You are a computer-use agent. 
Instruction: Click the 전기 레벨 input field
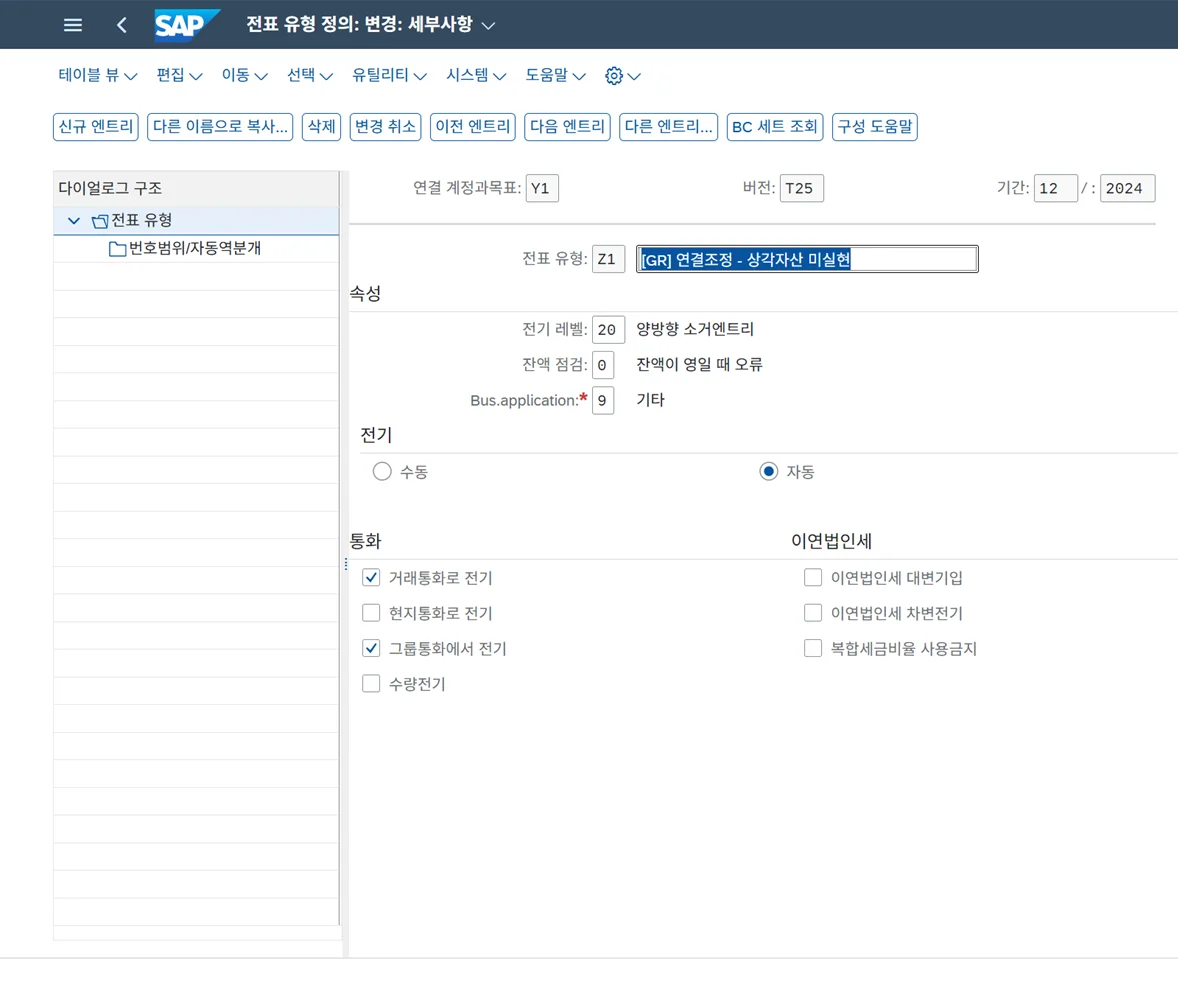[608, 329]
